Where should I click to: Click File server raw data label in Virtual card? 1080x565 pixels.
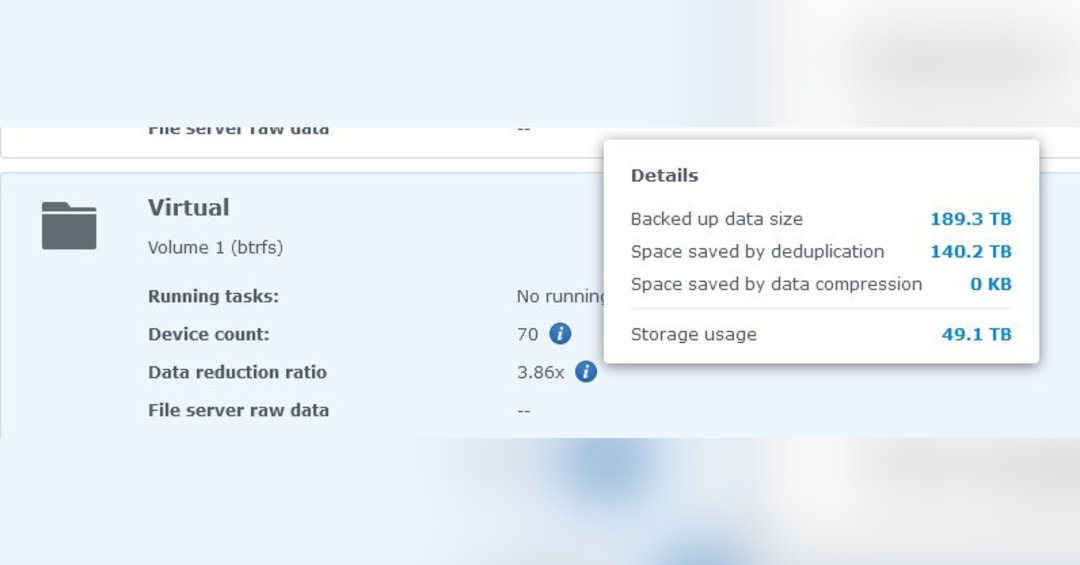tap(238, 410)
